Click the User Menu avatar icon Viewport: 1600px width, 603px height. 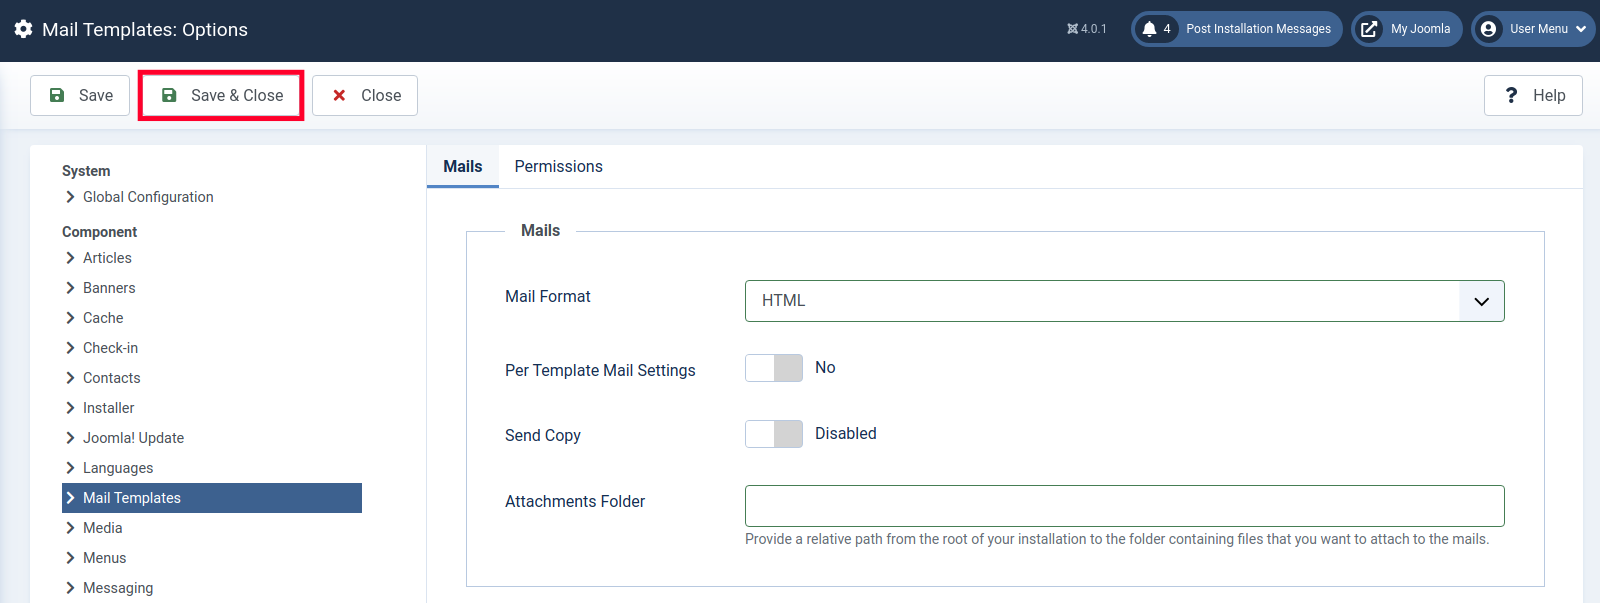tap(1488, 29)
